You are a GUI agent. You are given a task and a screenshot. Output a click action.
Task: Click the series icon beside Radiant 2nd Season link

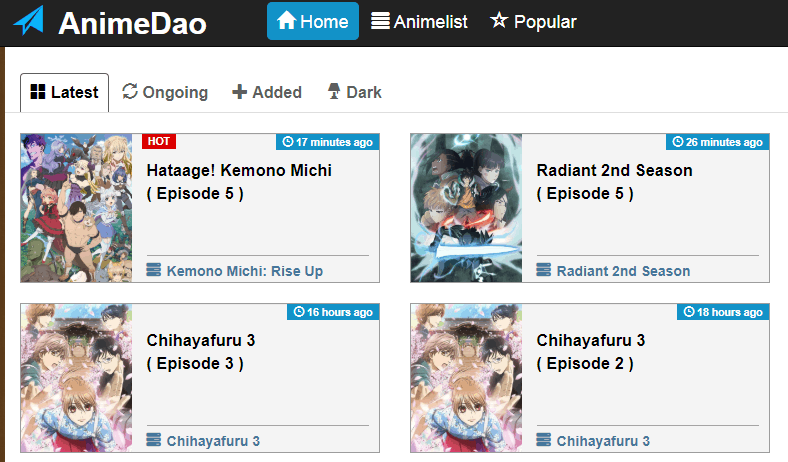544,270
